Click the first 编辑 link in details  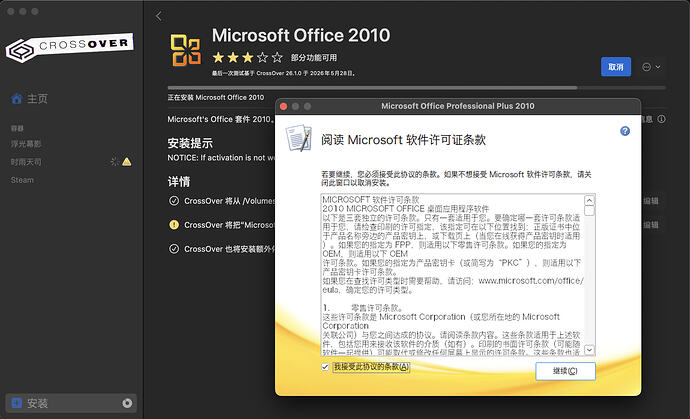pos(651,201)
